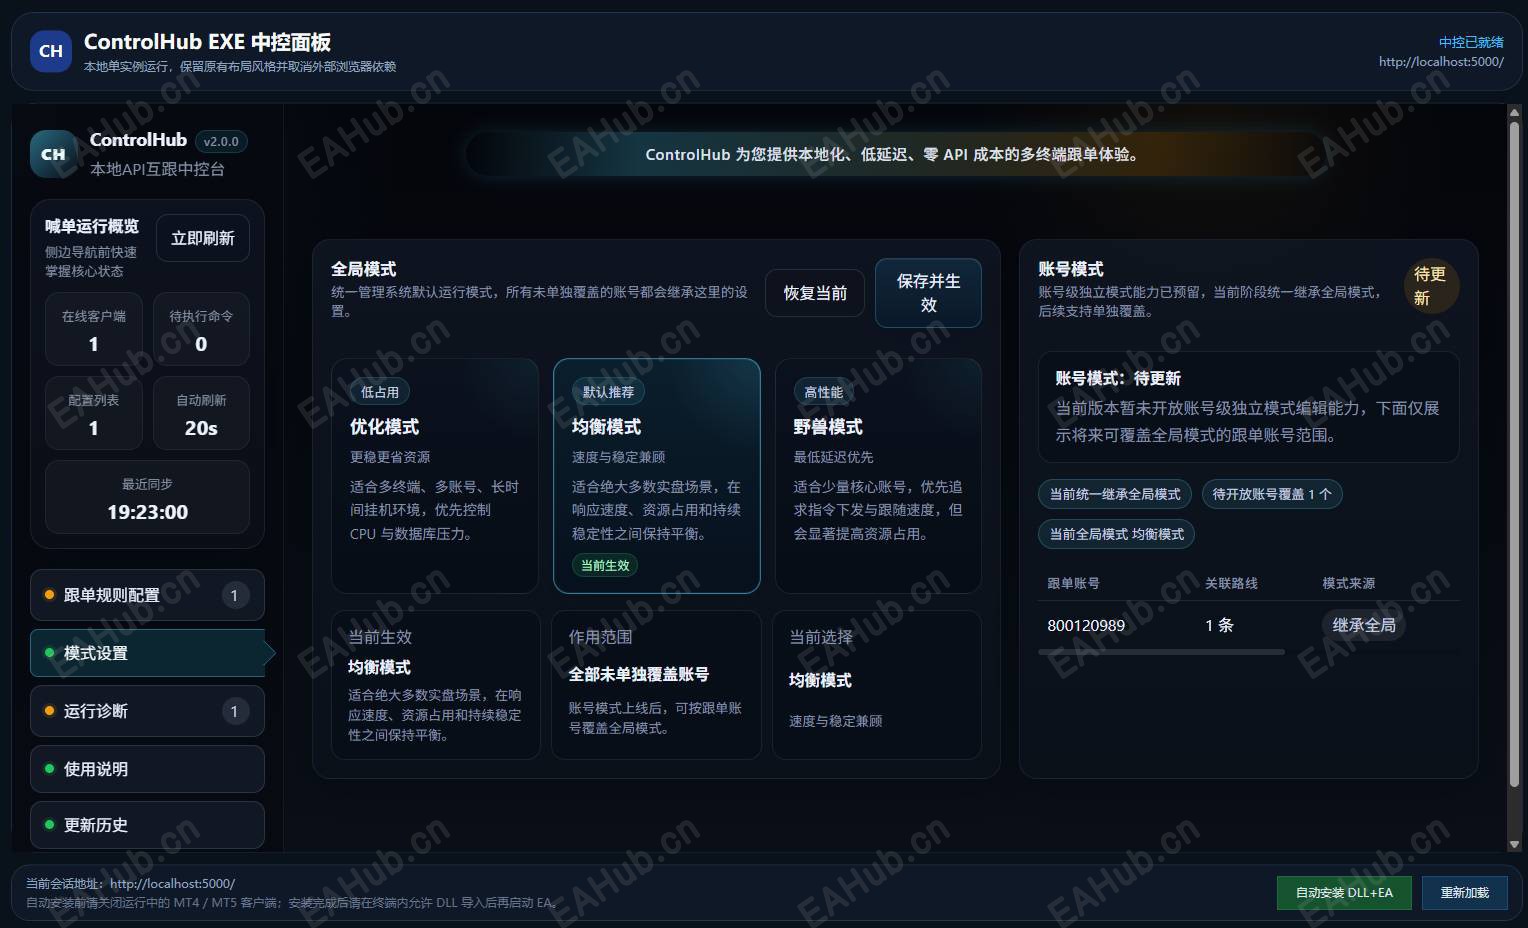Click the ControlHub CH logo in the sidebar

[x=54, y=154]
